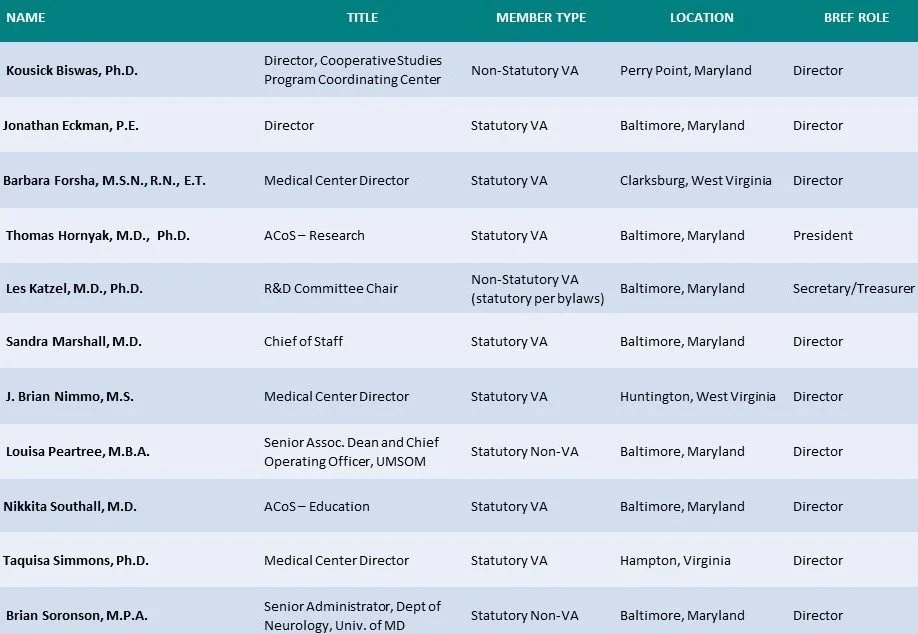The image size is (918, 634).
Task: Click Brian Soronson's BREF role Director
Action: (818, 615)
